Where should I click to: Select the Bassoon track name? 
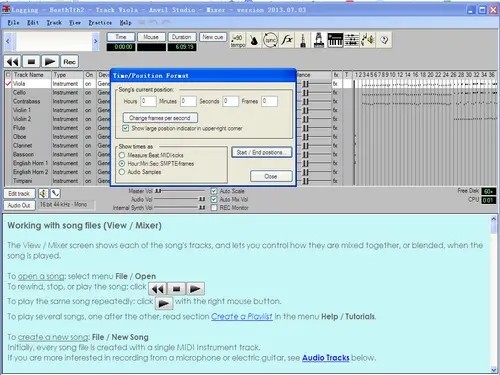[23, 155]
